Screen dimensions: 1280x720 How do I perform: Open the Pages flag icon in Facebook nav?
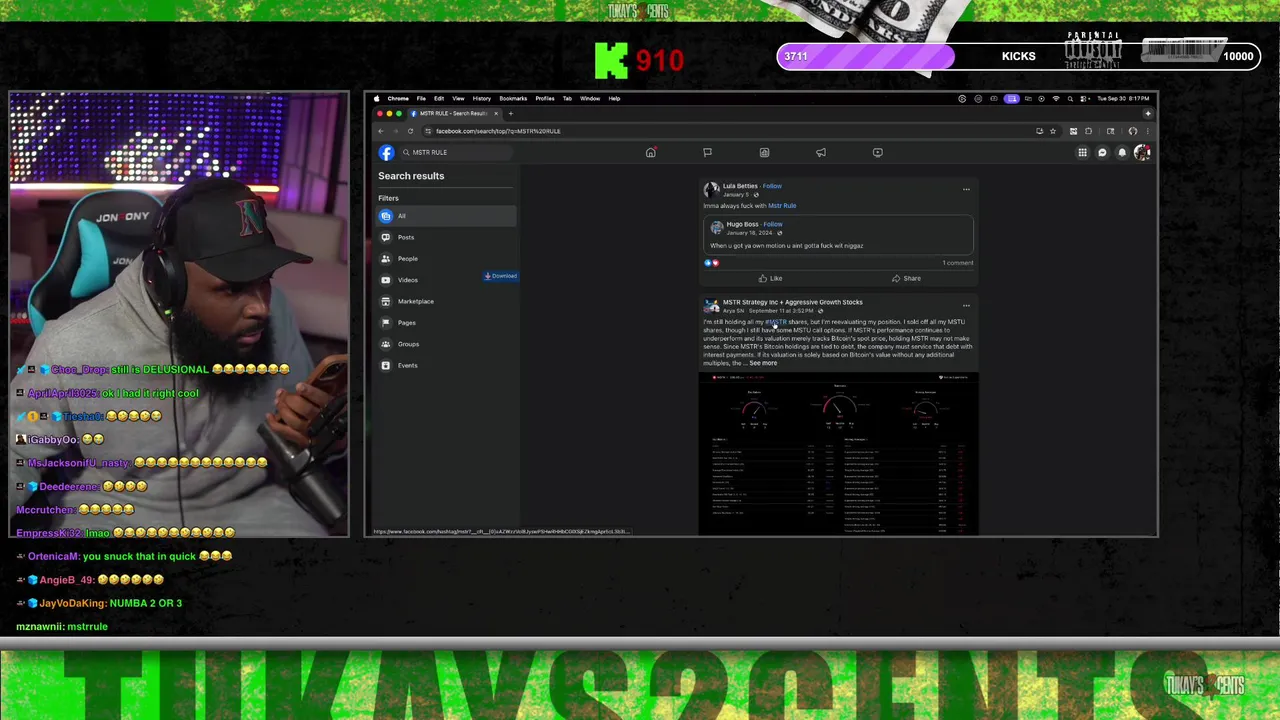(707, 152)
